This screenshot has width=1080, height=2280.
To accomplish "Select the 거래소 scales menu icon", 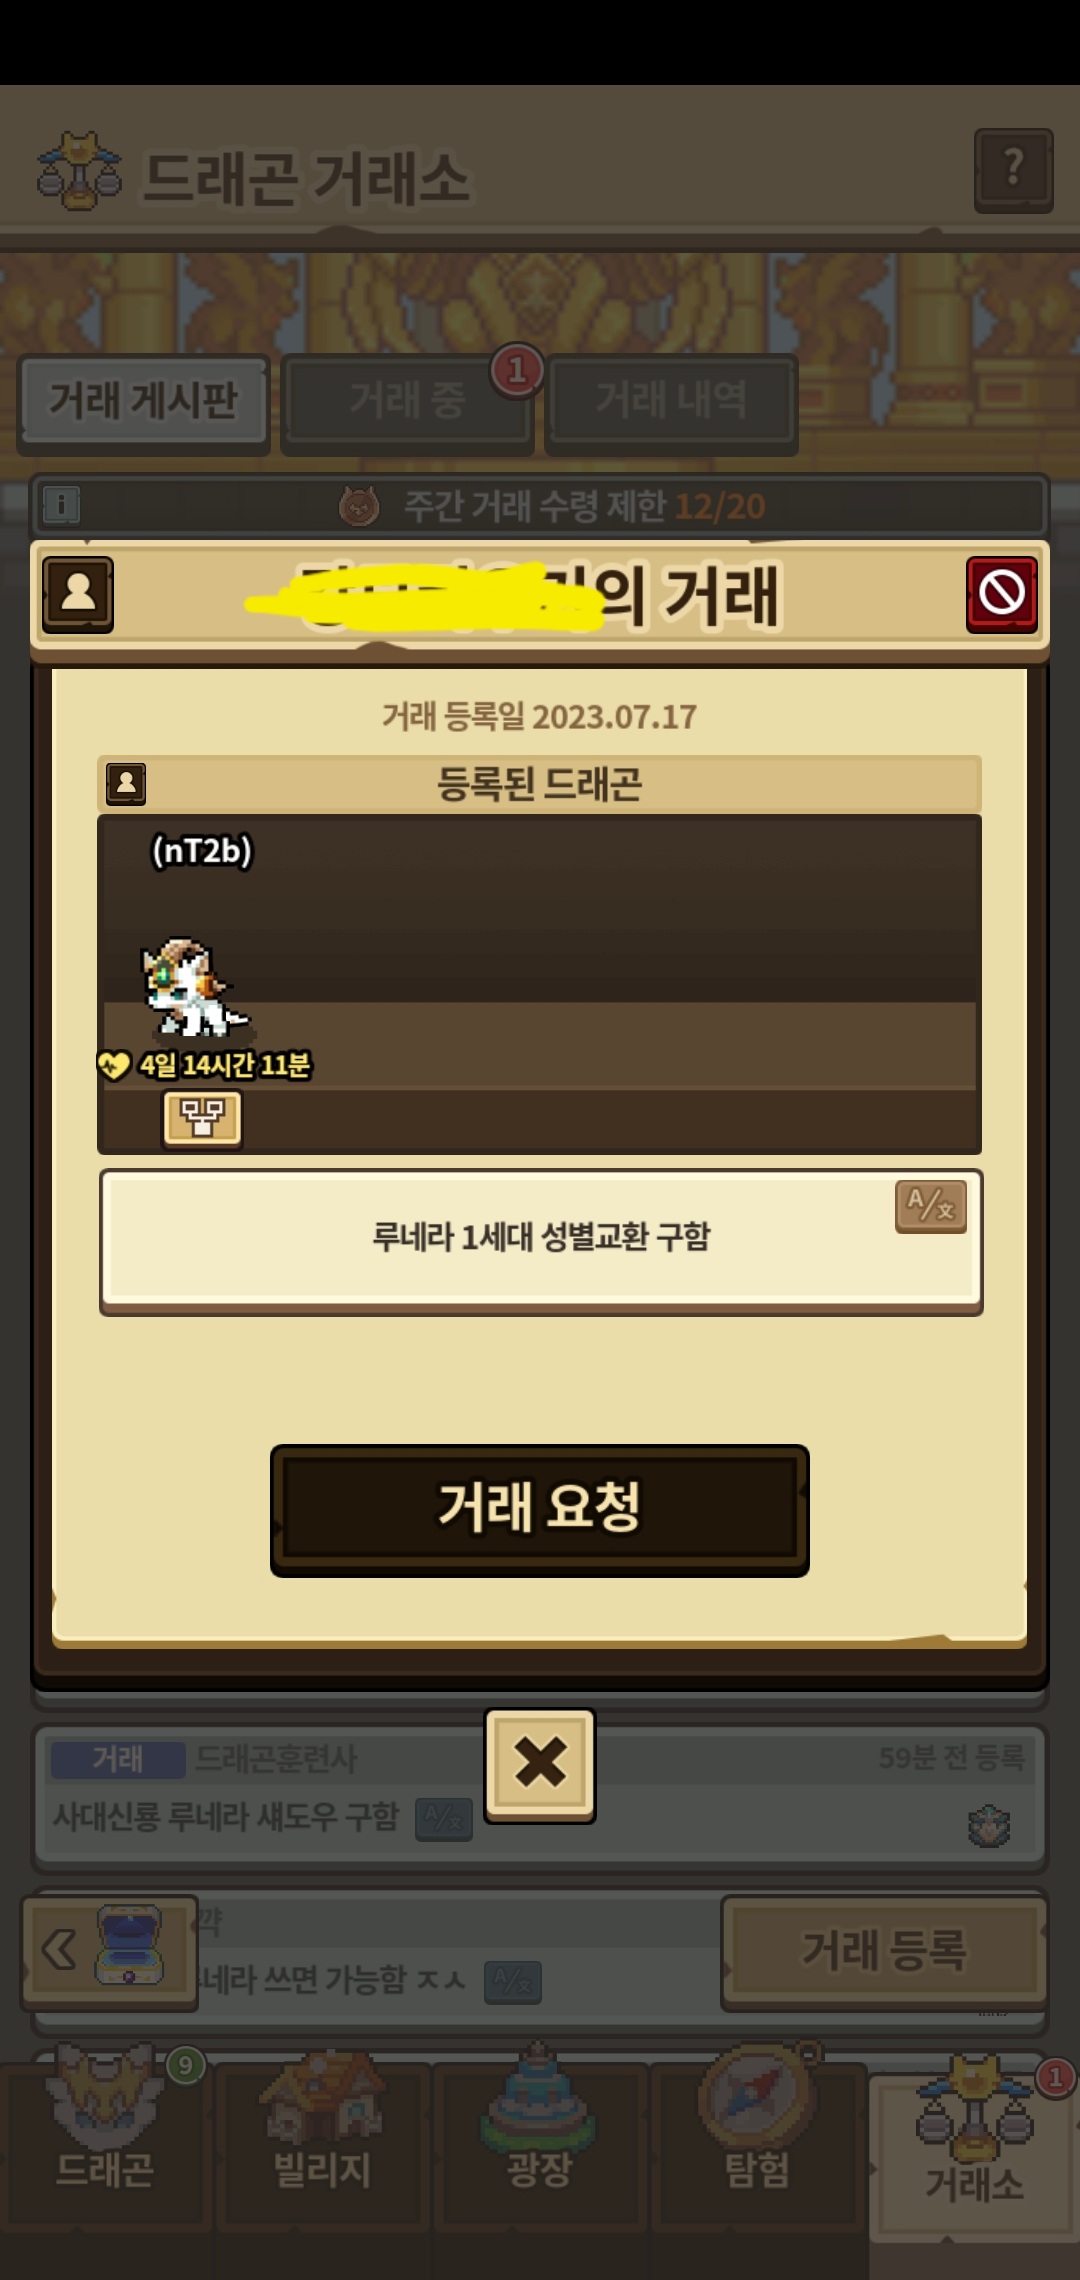I will tap(973, 2140).
